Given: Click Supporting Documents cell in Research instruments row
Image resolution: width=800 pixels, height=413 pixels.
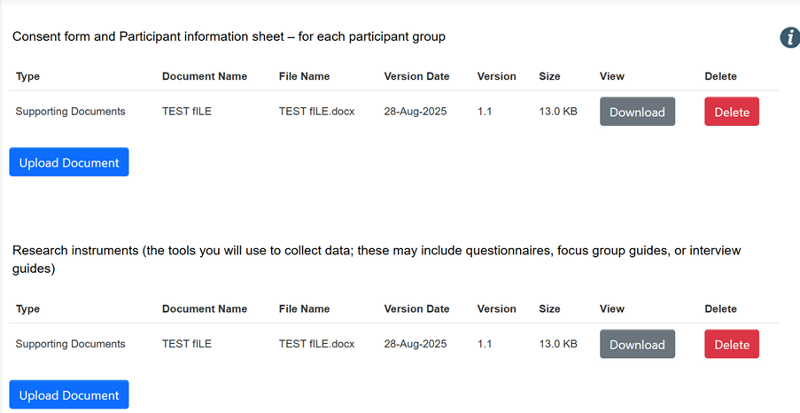Looking at the screenshot, I should pyautogui.click(x=70, y=344).
